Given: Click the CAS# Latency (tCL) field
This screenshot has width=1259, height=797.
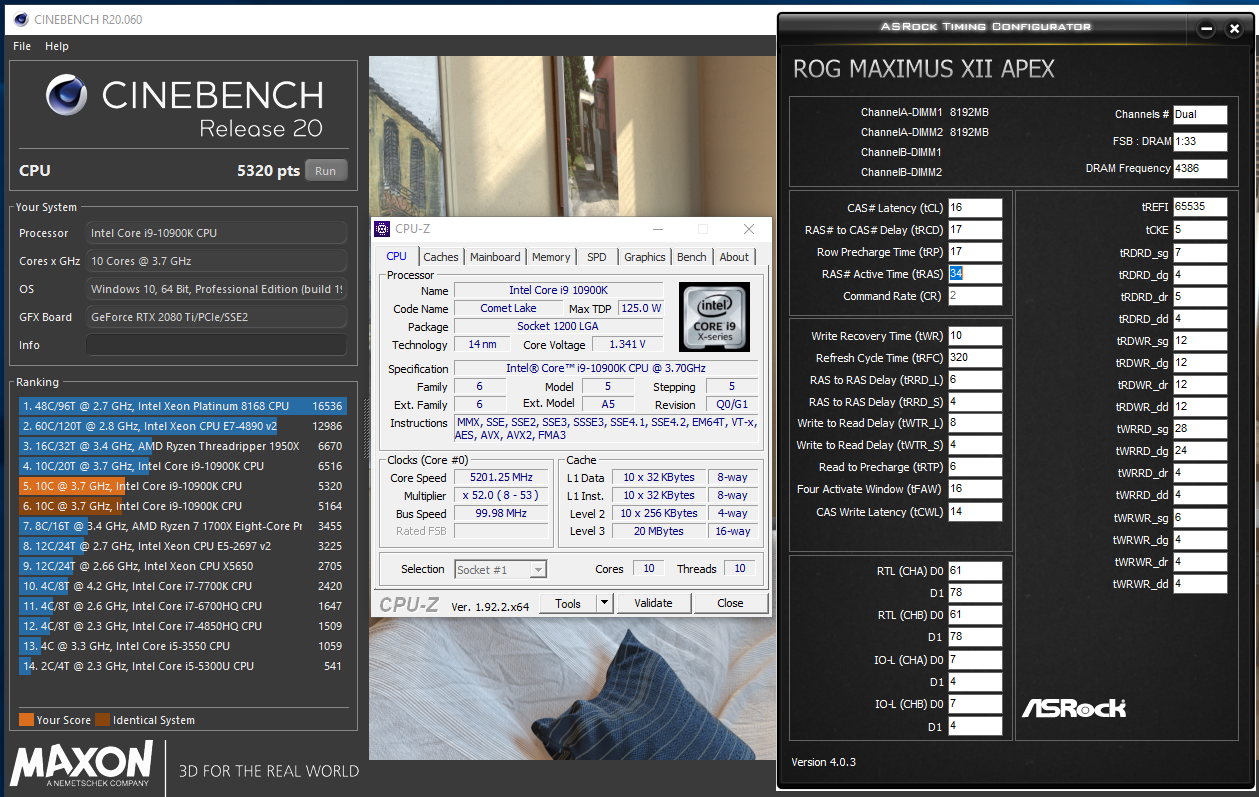Looking at the screenshot, I should (975, 208).
